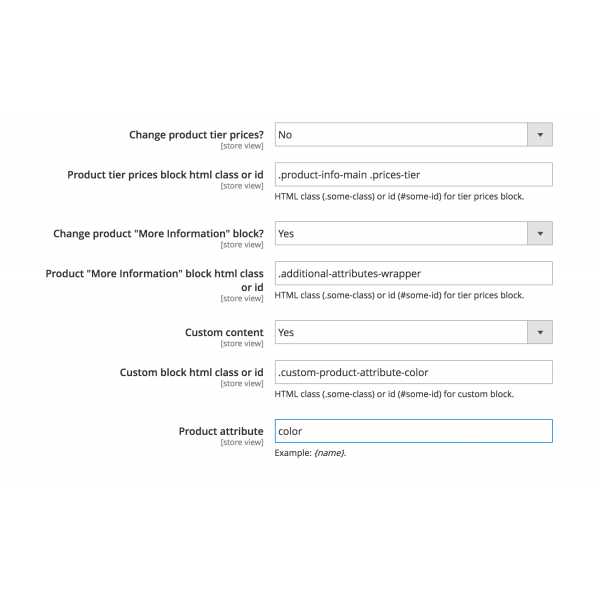Click the Example {name} hint text
This screenshot has width=600, height=600.
[310, 453]
